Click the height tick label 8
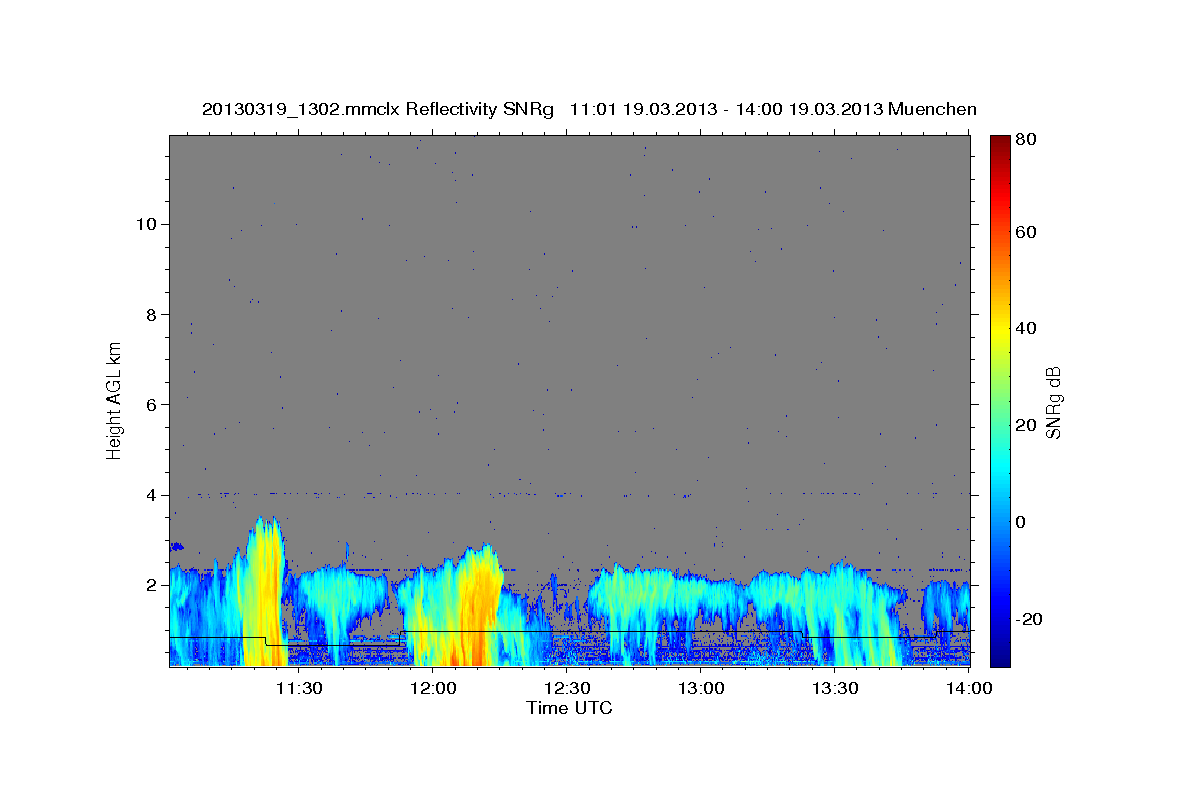This screenshot has height=800, width=1200. pyautogui.click(x=151, y=314)
